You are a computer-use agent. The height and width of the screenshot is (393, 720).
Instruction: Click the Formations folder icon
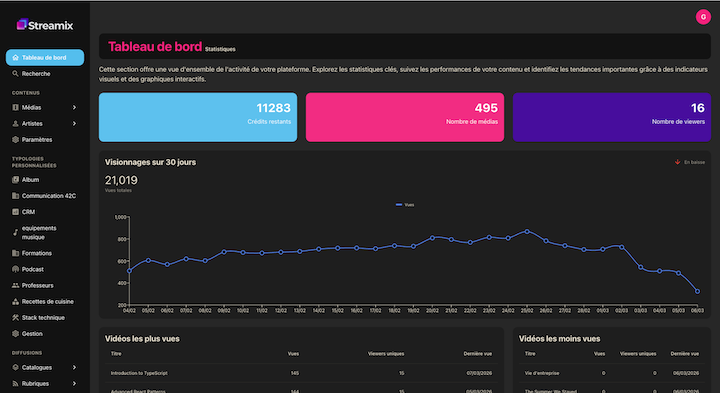click(16, 253)
